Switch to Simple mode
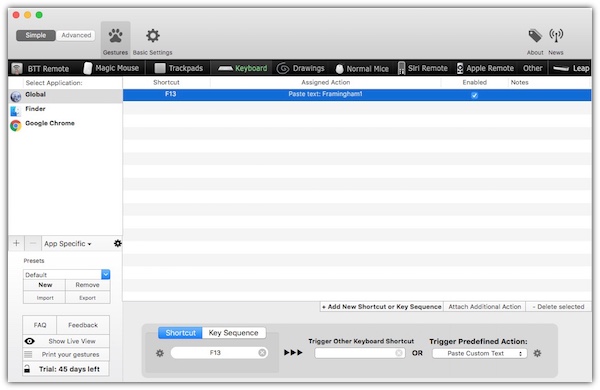The height and width of the screenshot is (390, 600). click(x=36, y=35)
